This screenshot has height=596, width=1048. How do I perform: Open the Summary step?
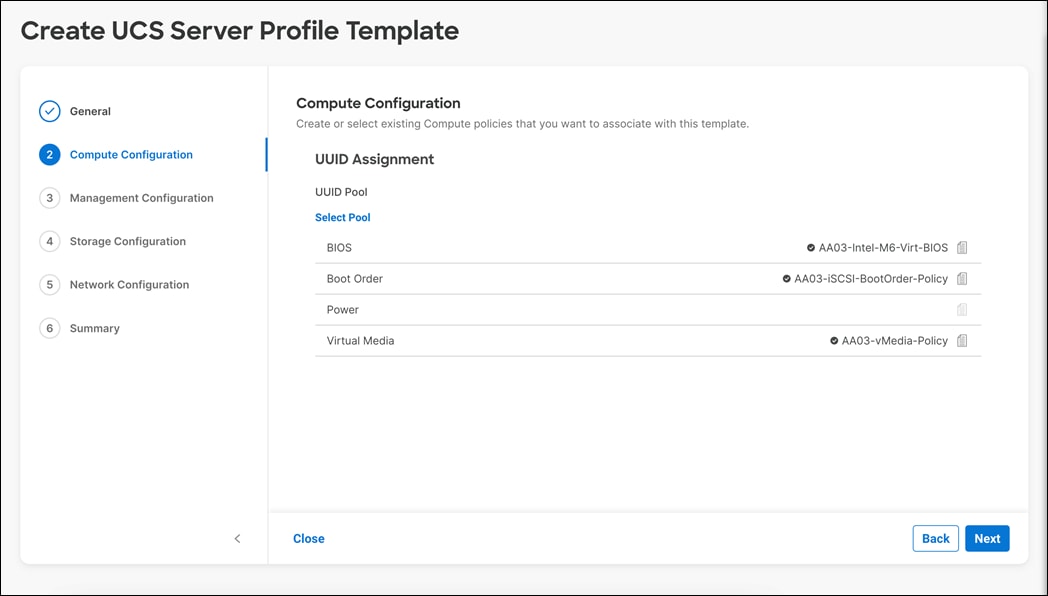(96, 328)
